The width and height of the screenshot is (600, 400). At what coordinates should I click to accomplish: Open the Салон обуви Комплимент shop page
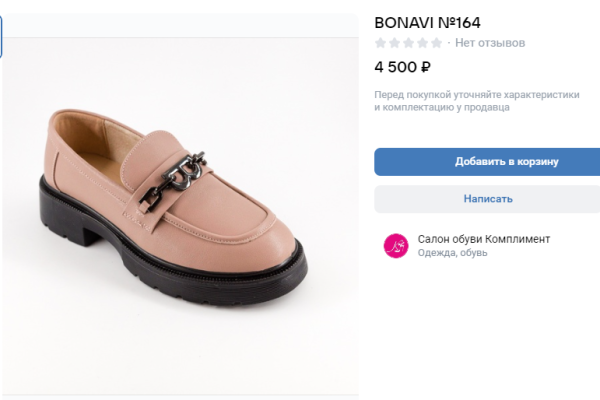483,239
